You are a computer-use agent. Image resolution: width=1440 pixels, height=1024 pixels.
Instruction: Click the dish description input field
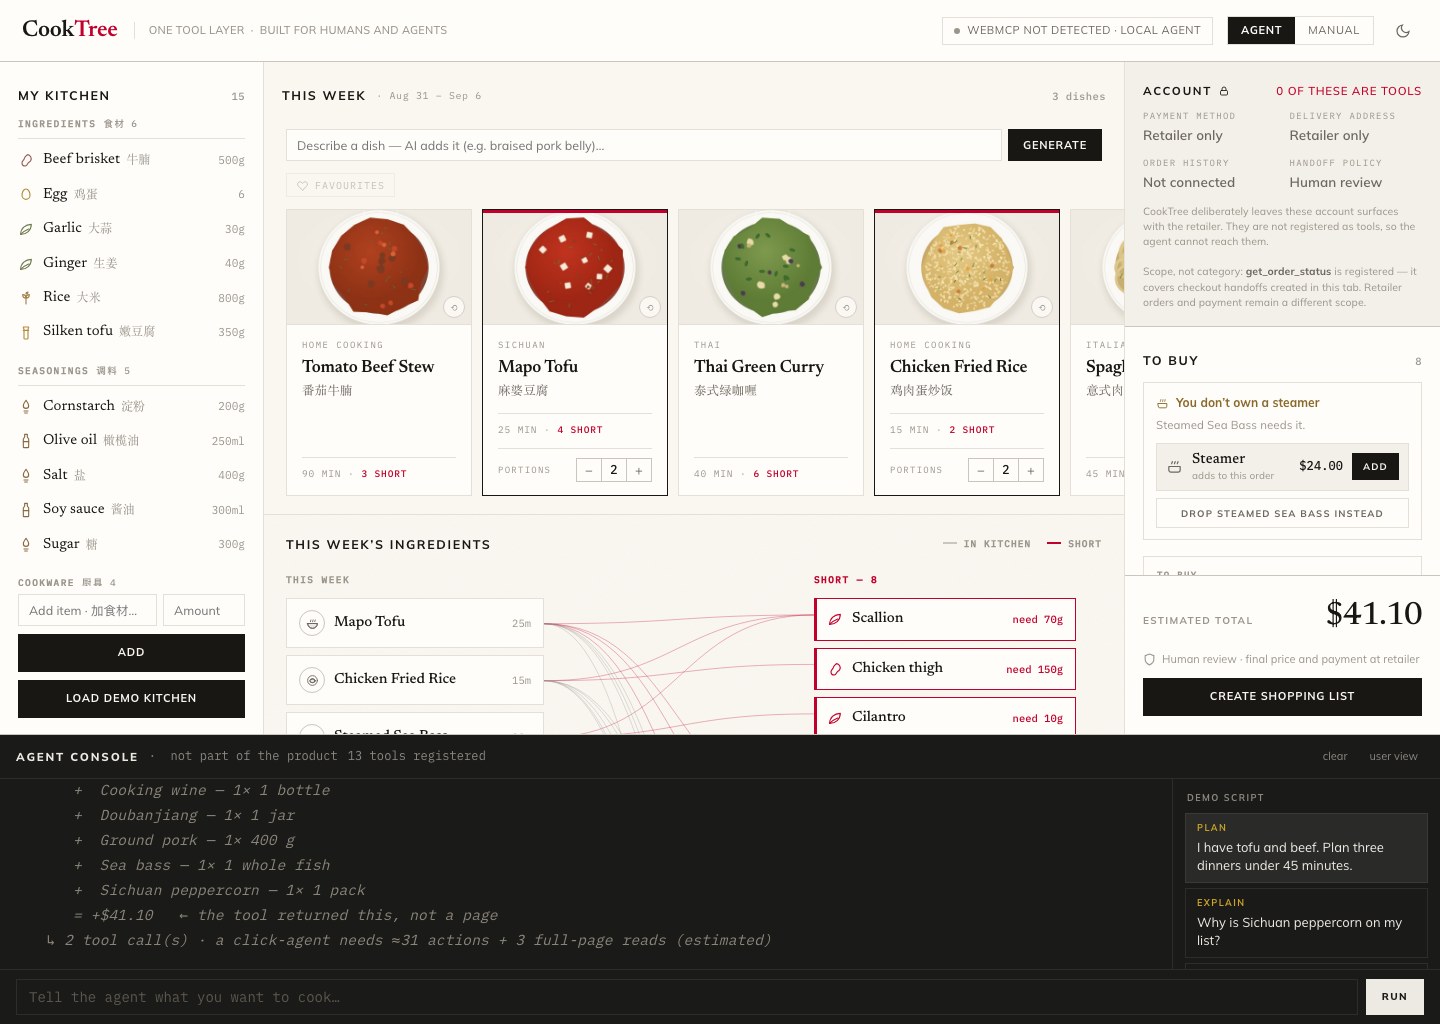pos(644,145)
